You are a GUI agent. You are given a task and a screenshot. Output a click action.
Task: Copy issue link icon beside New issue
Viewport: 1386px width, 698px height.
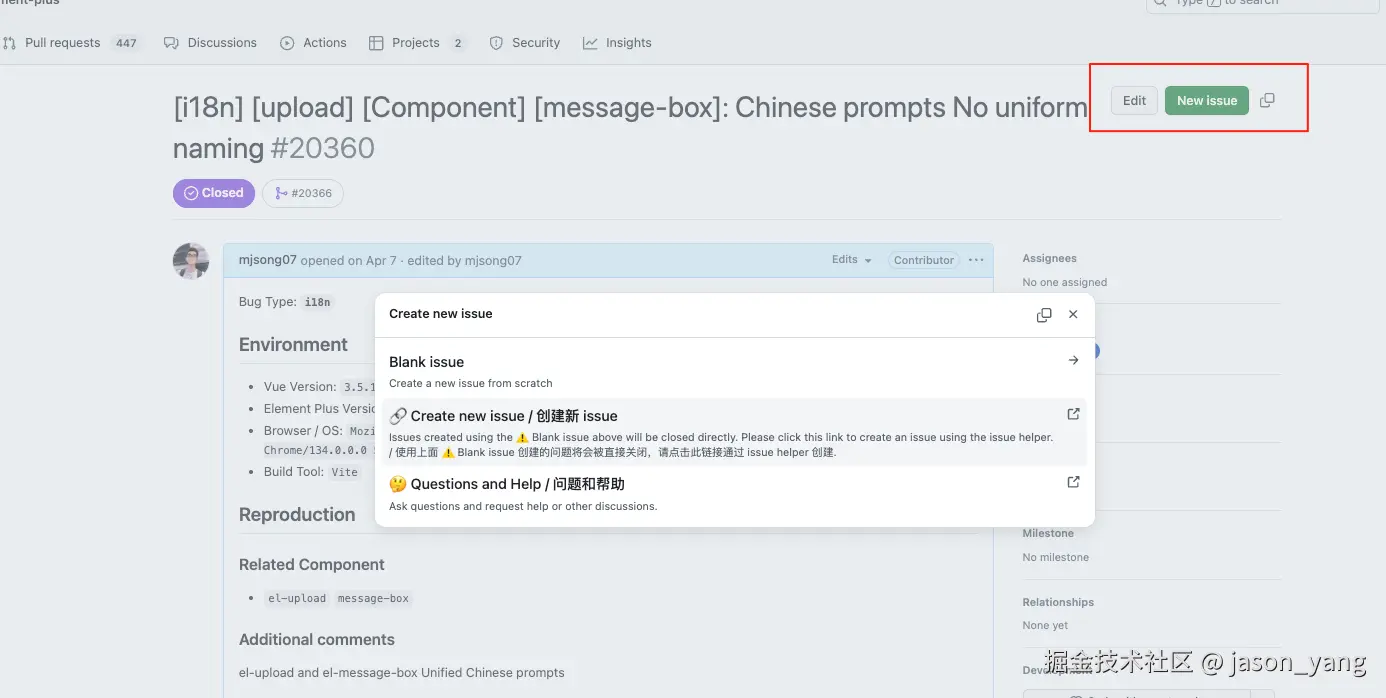tap(1267, 100)
